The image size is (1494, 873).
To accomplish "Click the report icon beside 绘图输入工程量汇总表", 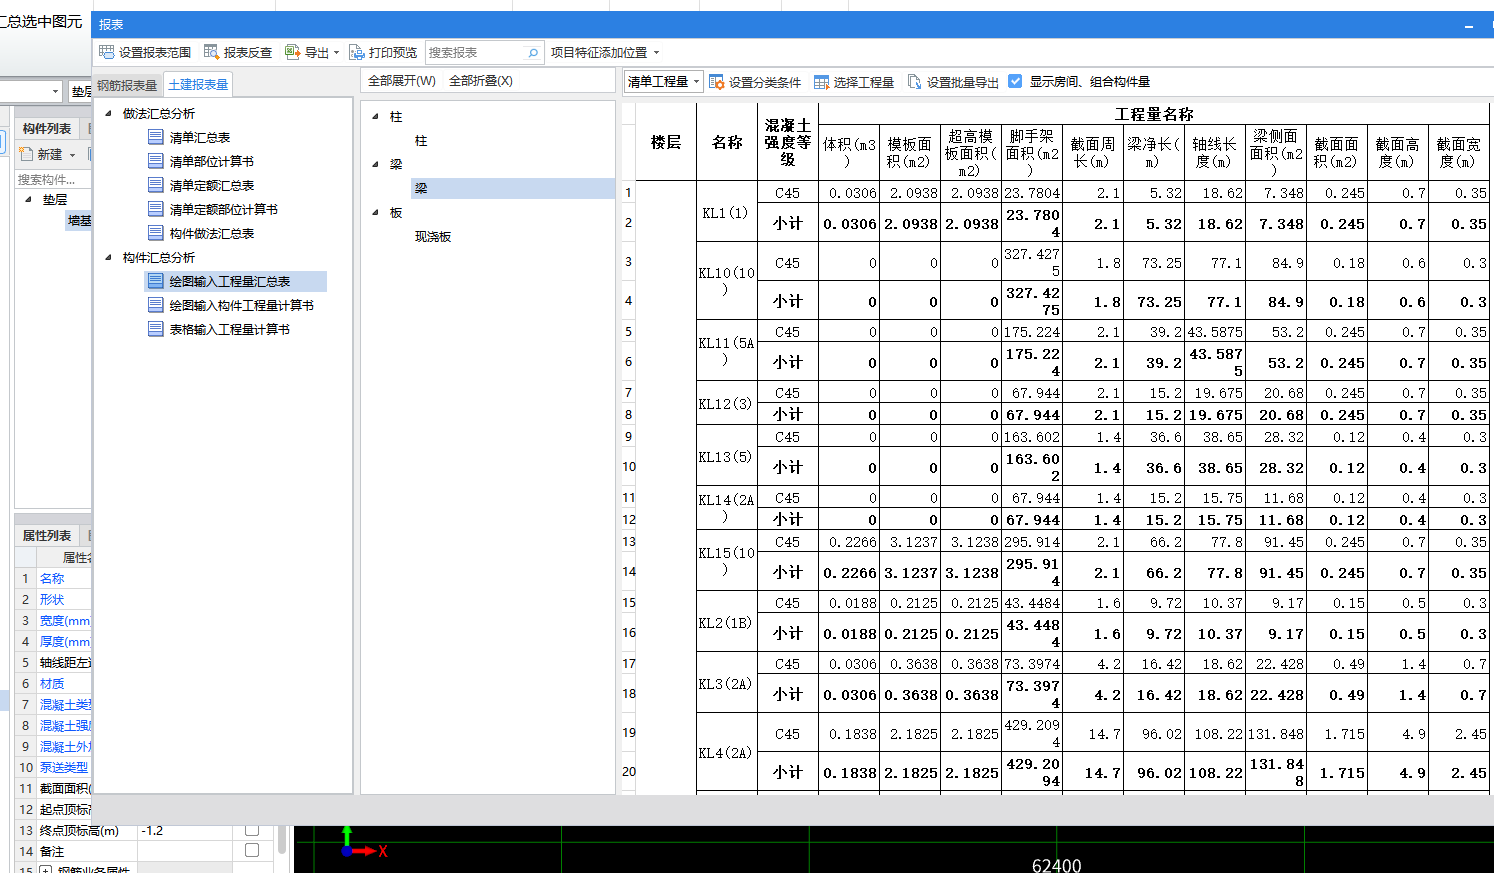I will (155, 281).
